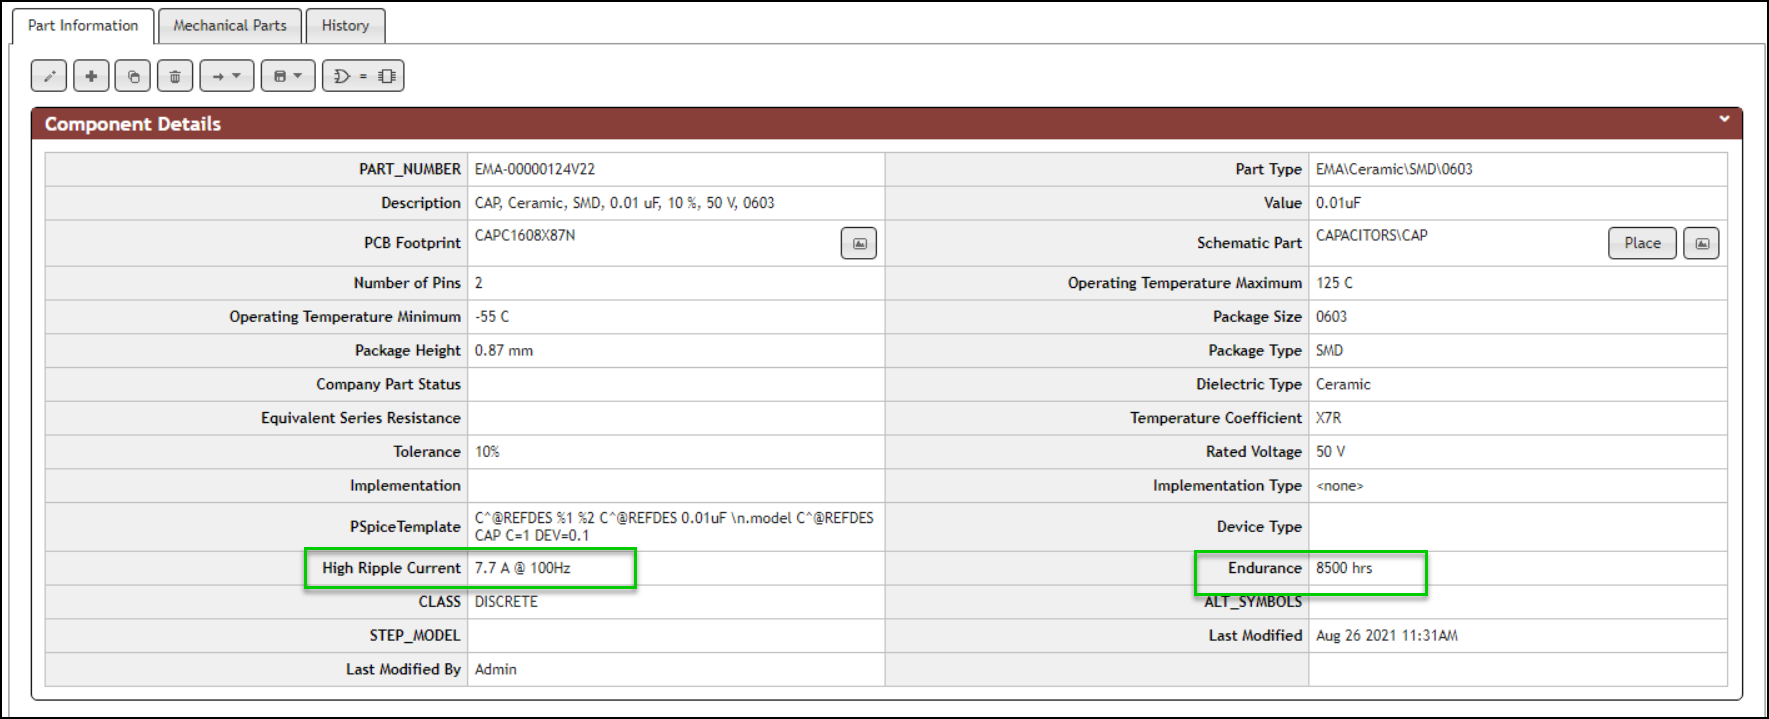Screen dimensions: 1769x719
Task: Click schematic part CAPACITORS\CAP text
Action: coord(1372,235)
